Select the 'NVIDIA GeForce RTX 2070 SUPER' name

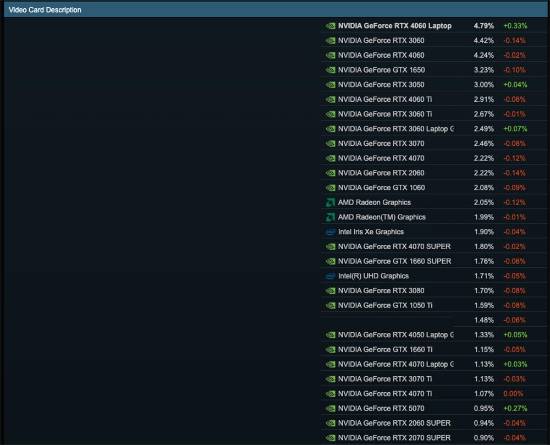click(x=394, y=438)
